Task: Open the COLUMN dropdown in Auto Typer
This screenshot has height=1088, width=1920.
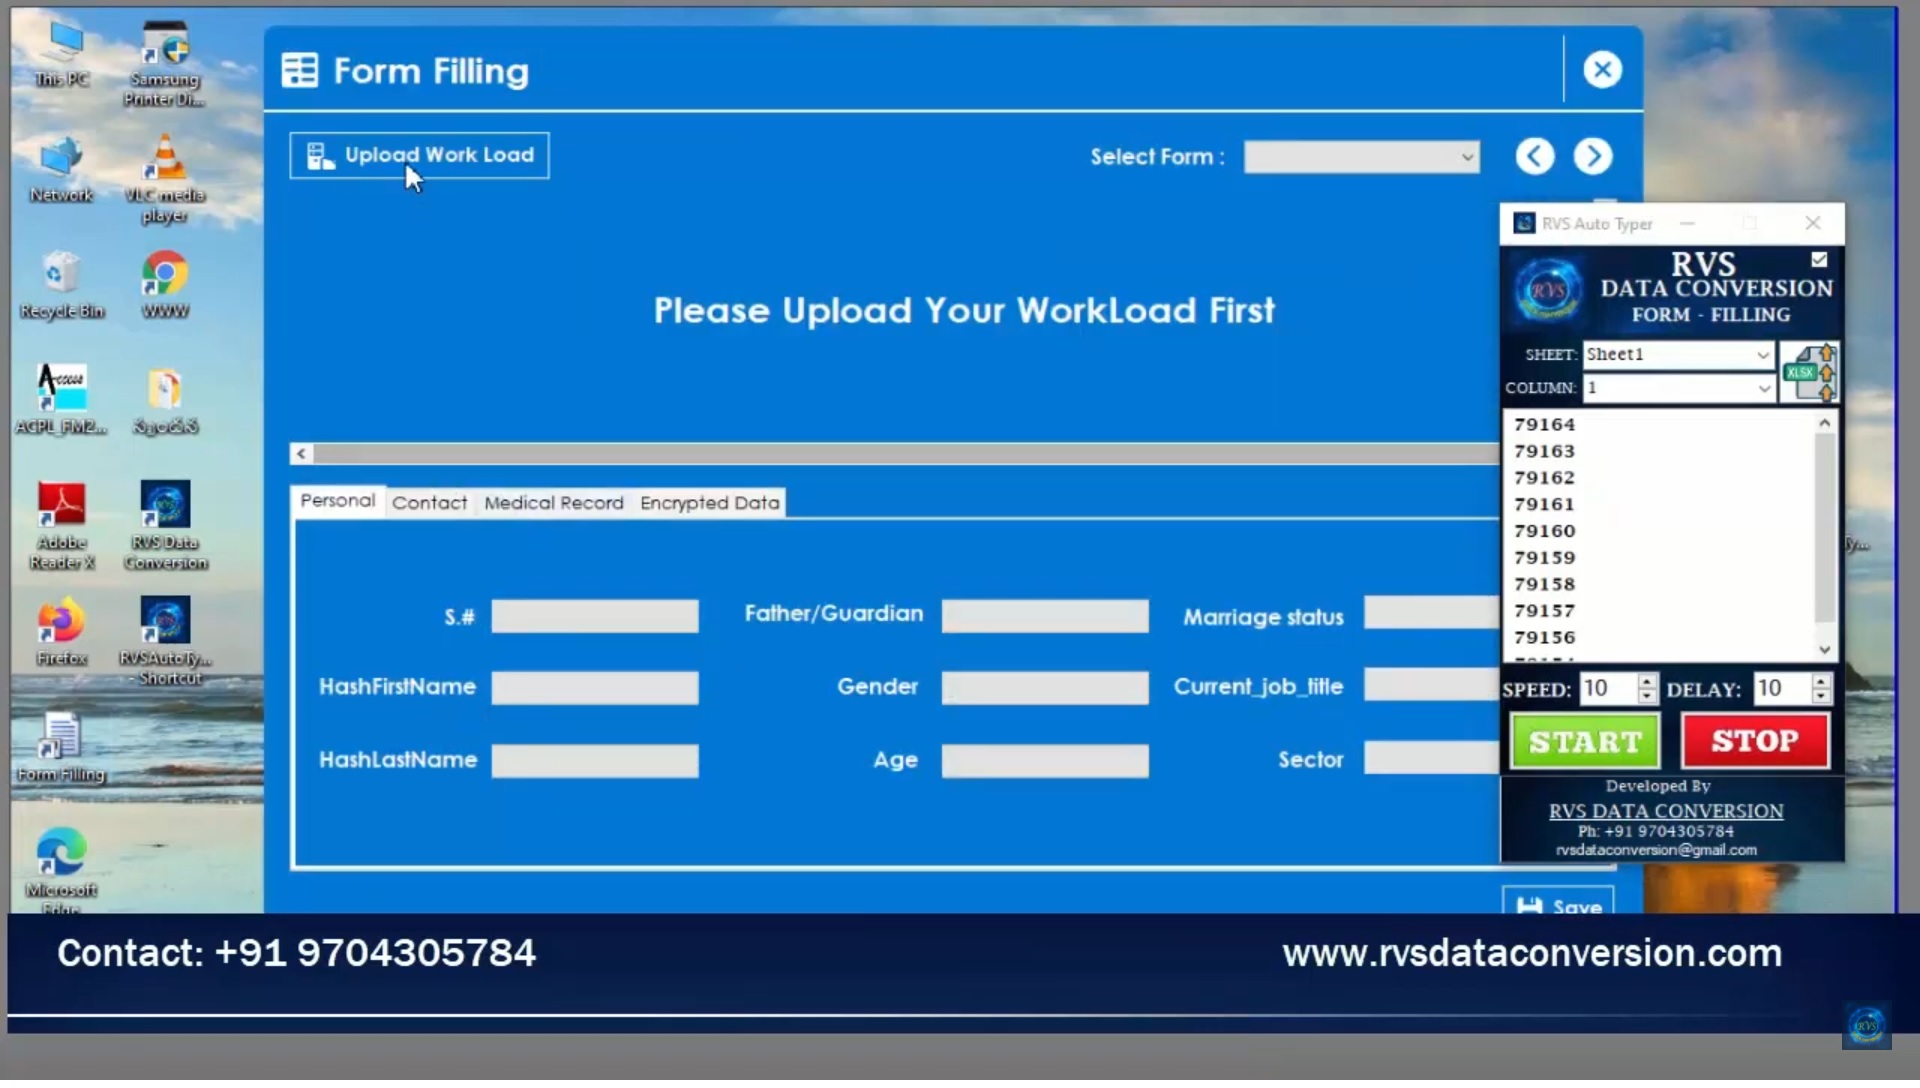Action: (1677, 388)
